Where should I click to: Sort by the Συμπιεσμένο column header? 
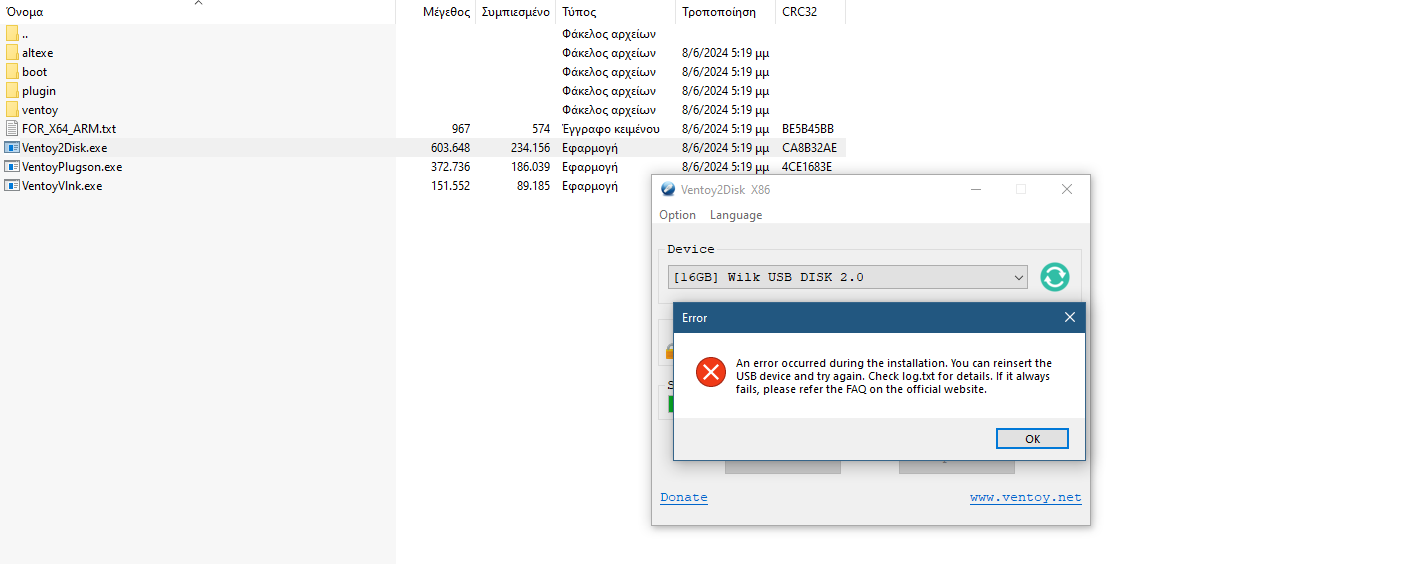click(x=515, y=12)
